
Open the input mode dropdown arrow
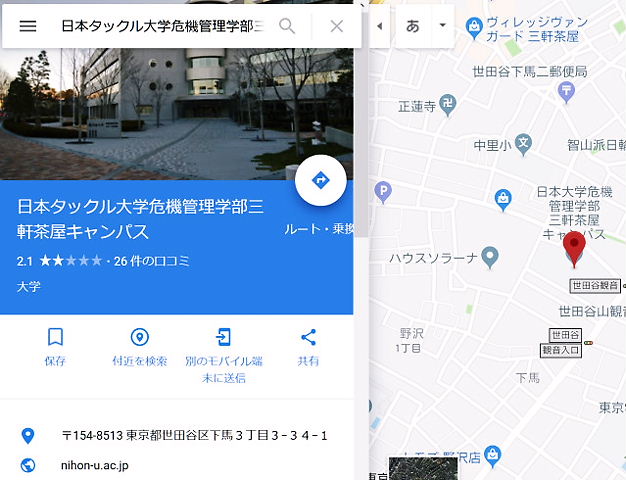click(x=442, y=26)
